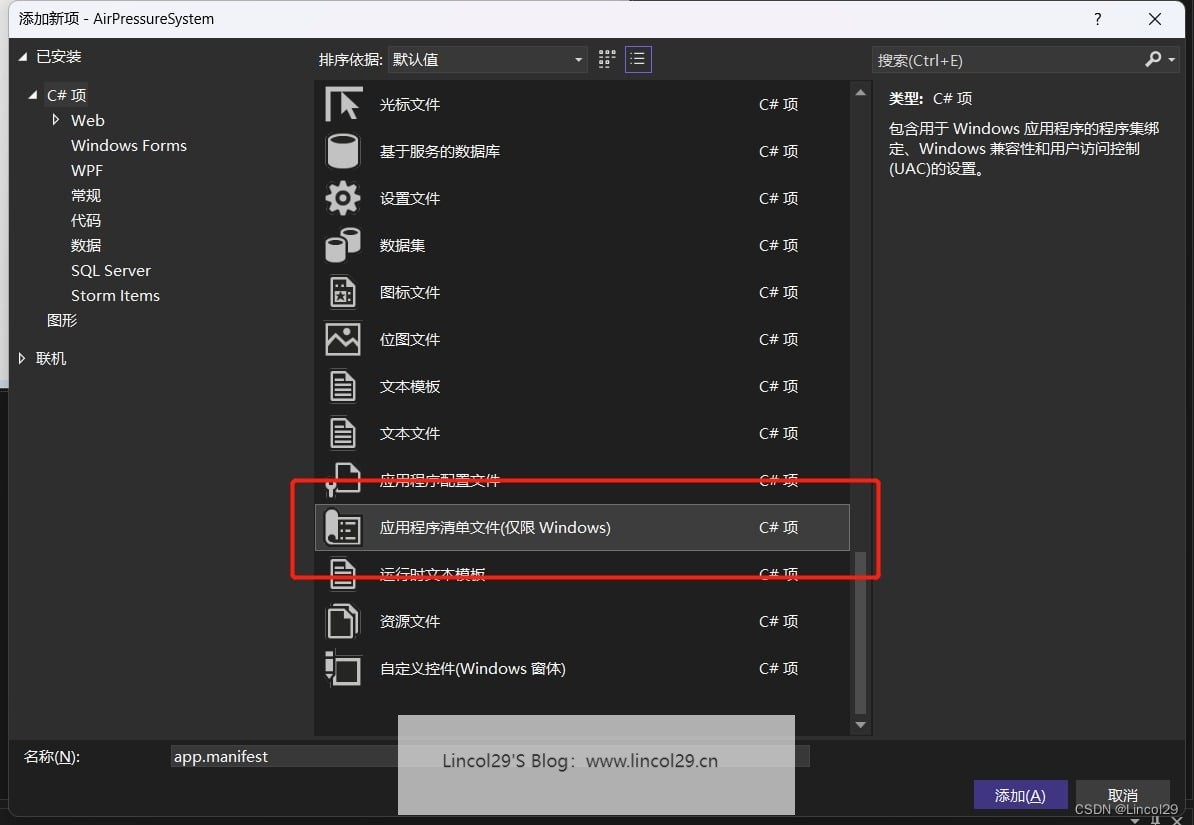Viewport: 1194px width, 825px height.
Task: Switch to list view mode
Action: click(638, 60)
